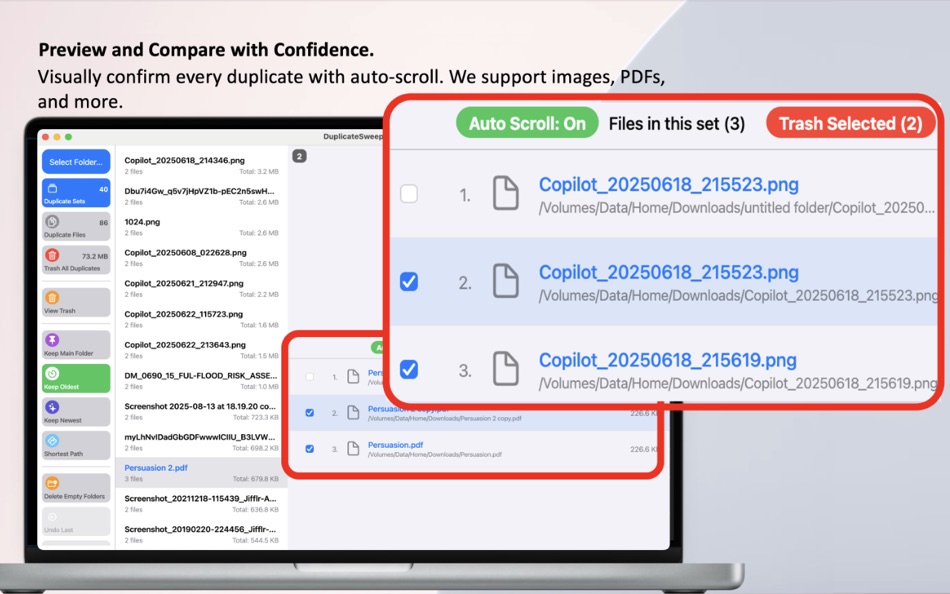
Task: Click the file icon next to Persuasion 2 copy.pdf
Action: coord(353,413)
